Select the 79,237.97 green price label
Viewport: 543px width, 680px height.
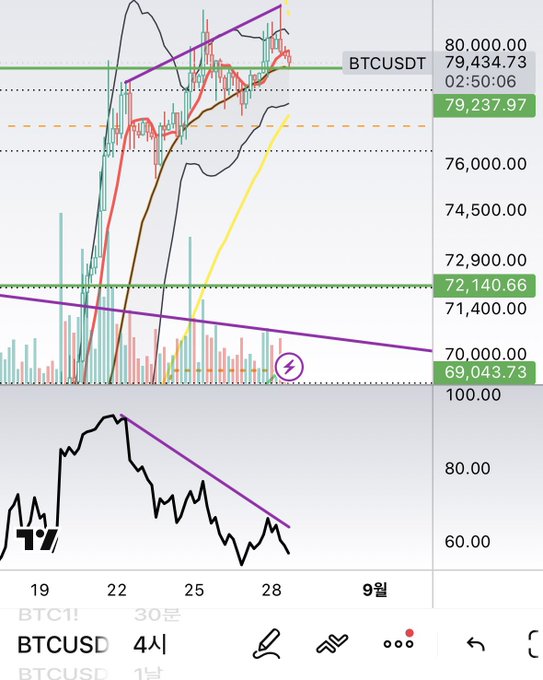484,105
